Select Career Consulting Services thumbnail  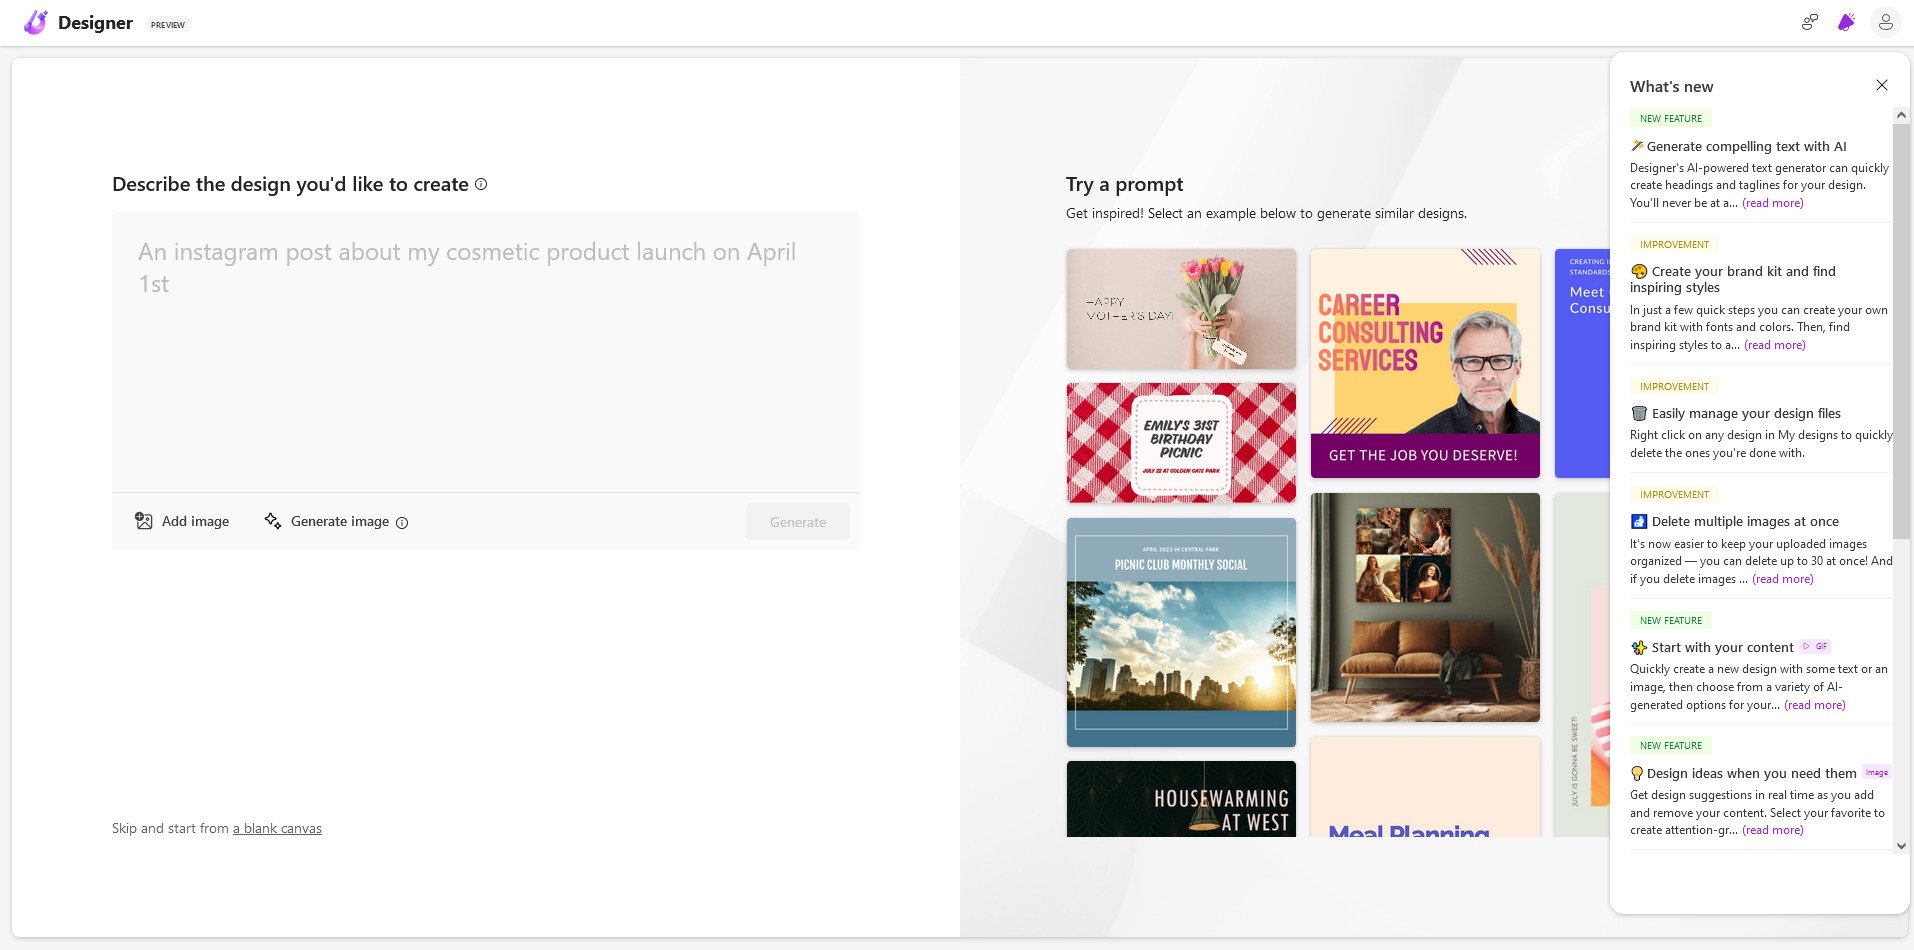(1425, 363)
